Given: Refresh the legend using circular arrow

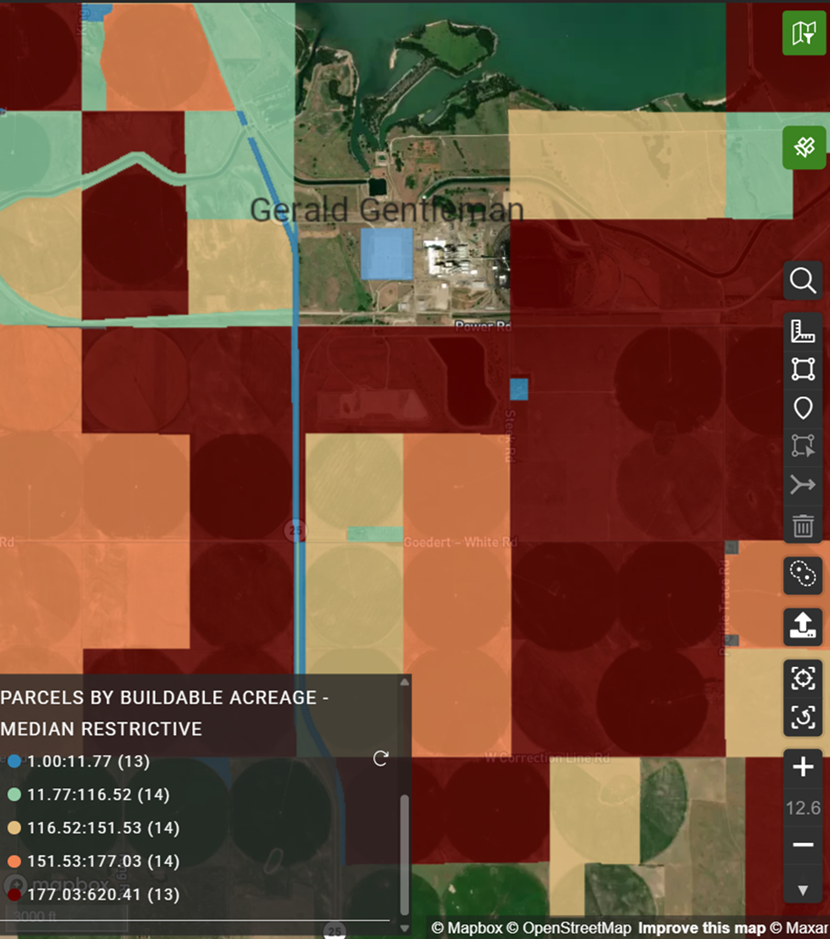Looking at the screenshot, I should tap(380, 759).
